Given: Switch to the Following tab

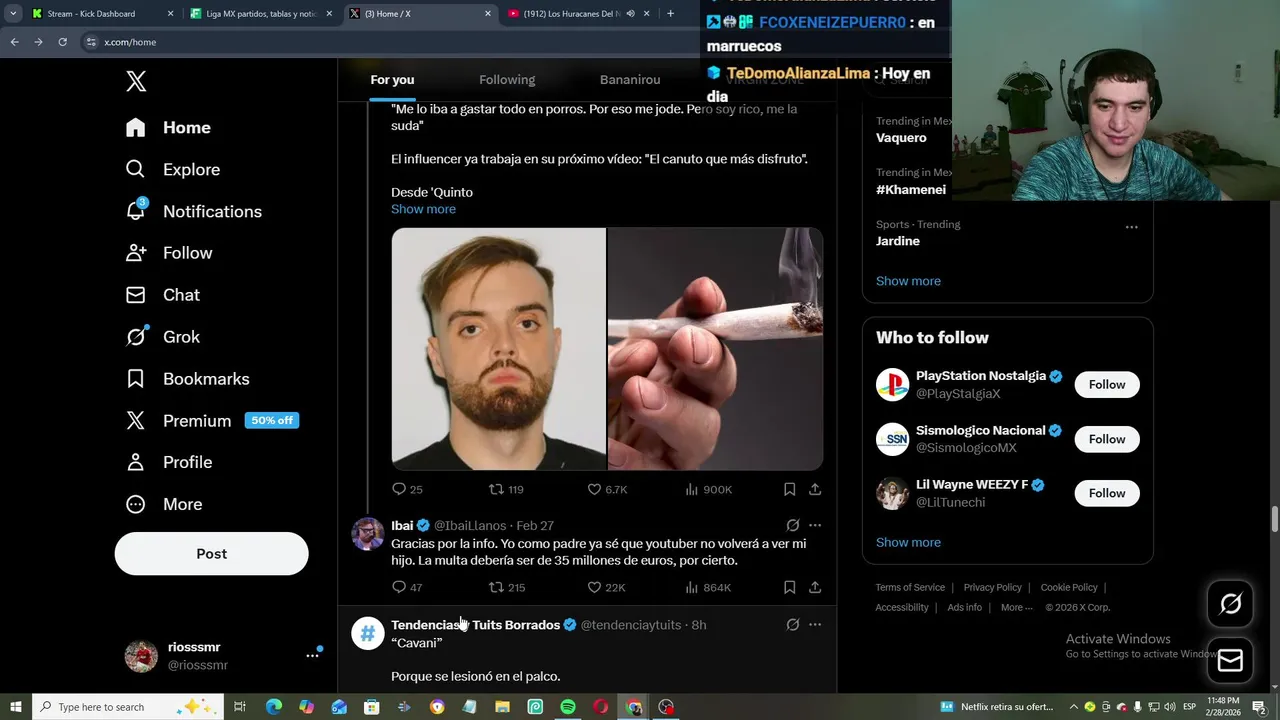Looking at the screenshot, I should pyautogui.click(x=507, y=80).
